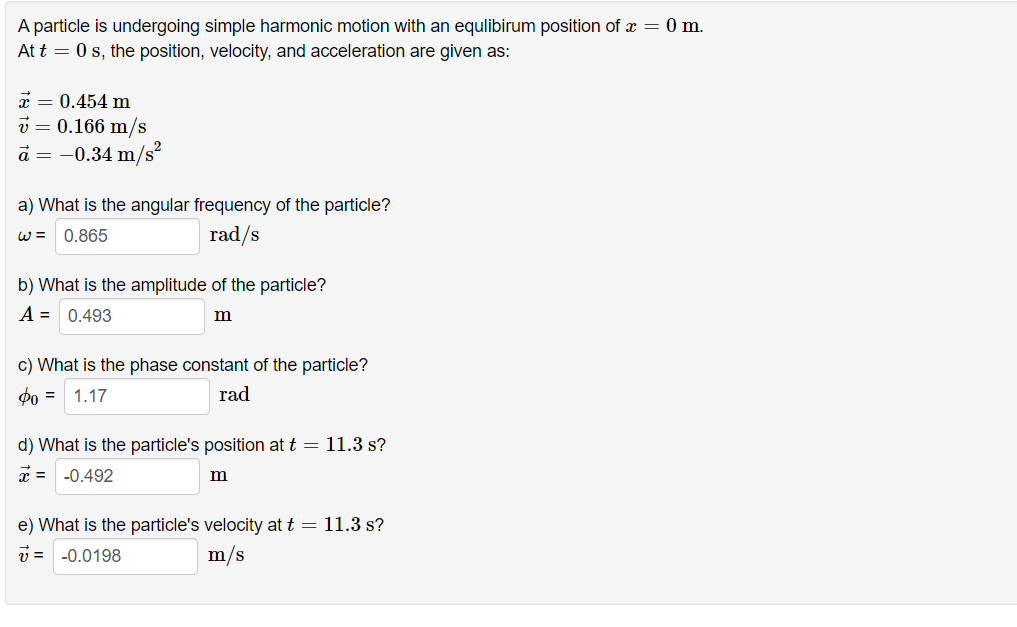Click the phase constant field showing 1.17
Viewport: 1017px width, 627px height.
pos(136,396)
